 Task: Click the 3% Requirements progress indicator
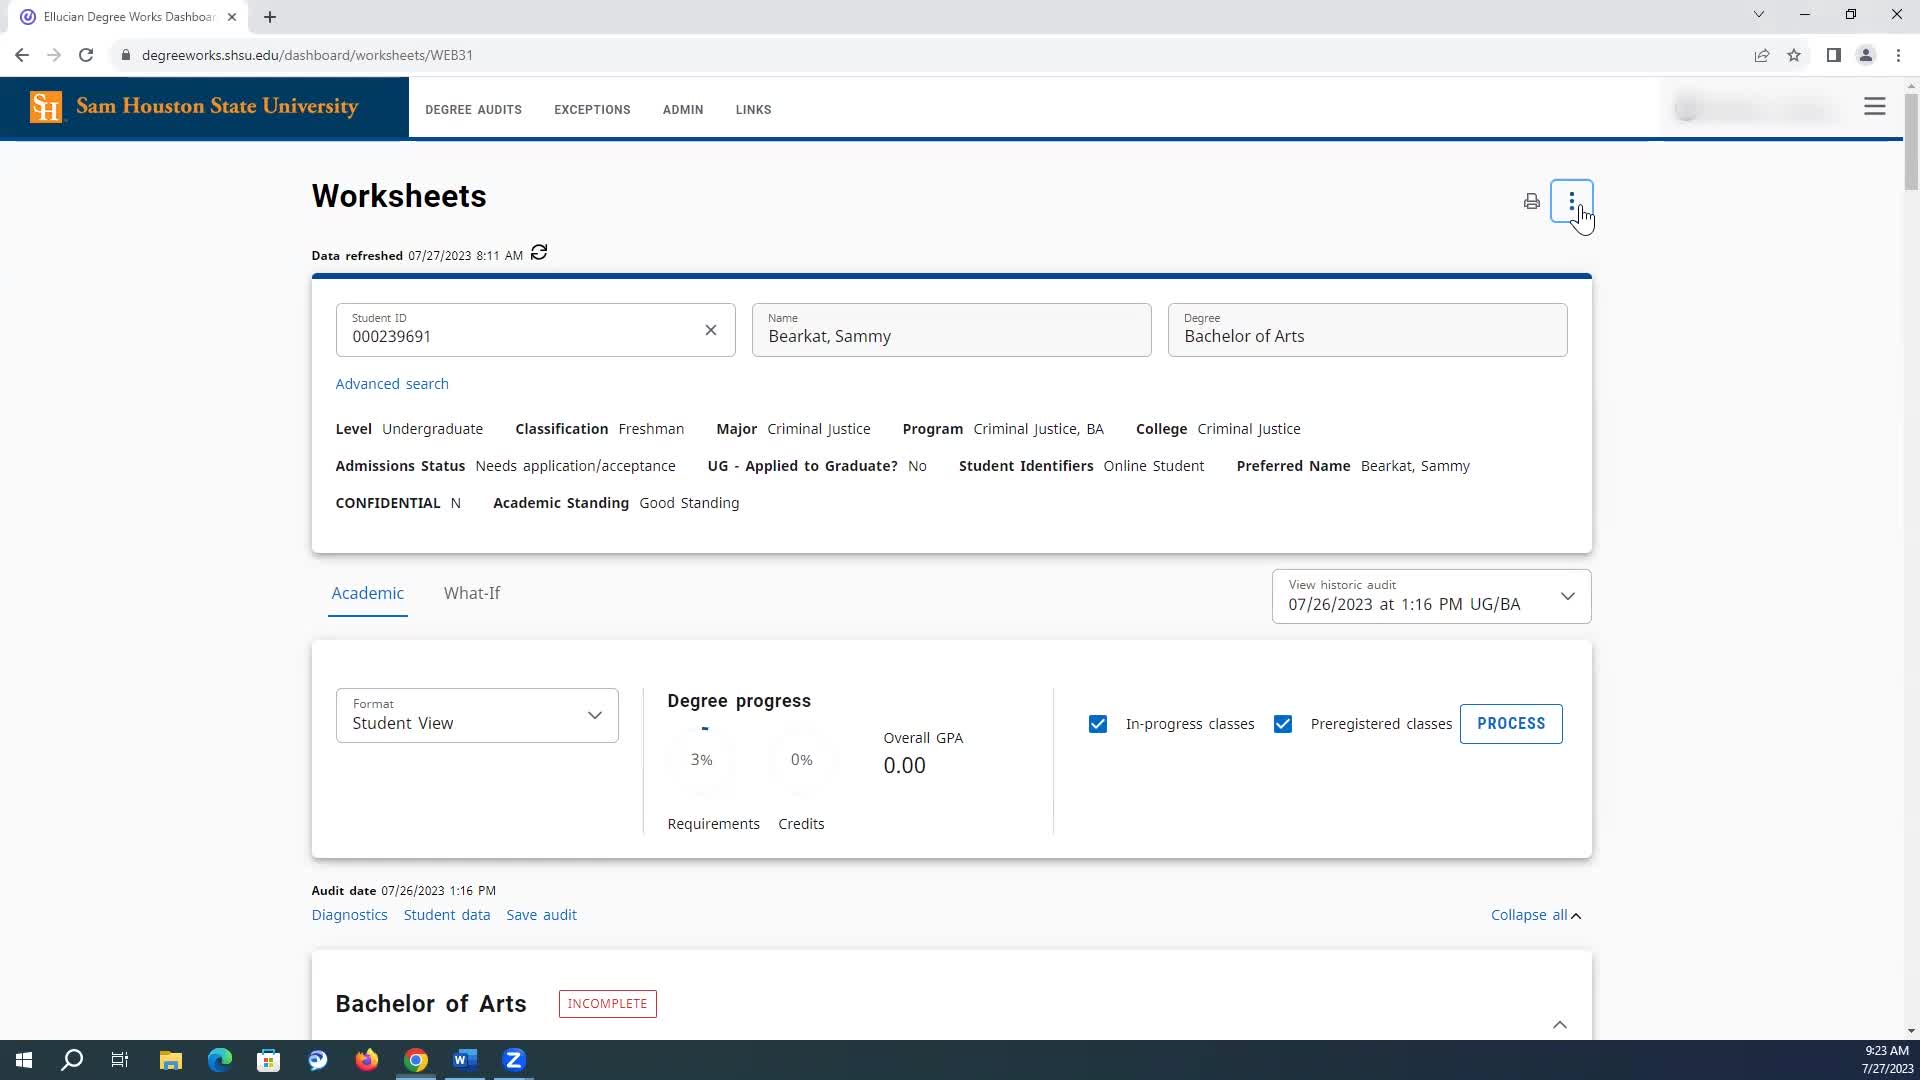(x=702, y=760)
